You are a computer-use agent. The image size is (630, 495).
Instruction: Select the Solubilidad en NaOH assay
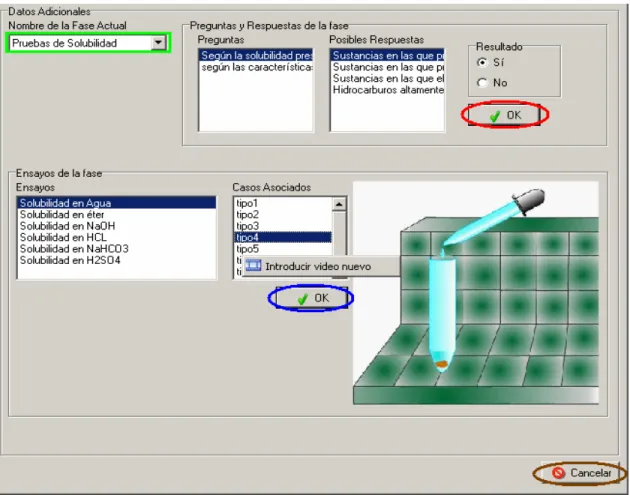[117, 226]
